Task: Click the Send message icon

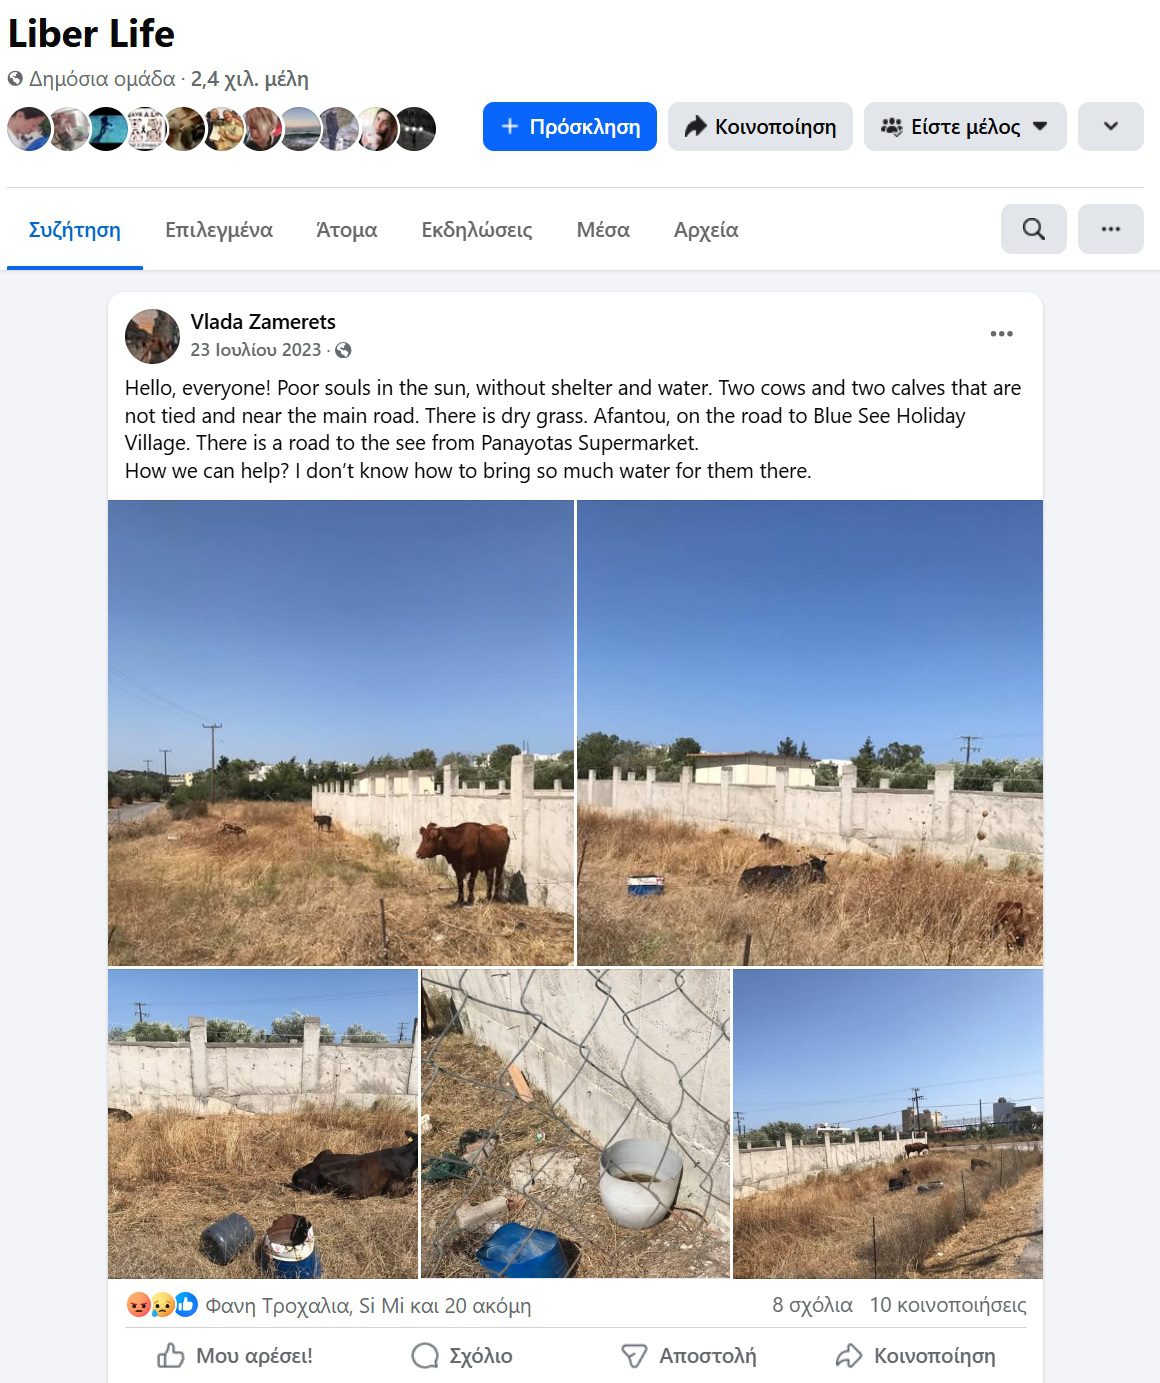Action: tap(634, 1356)
